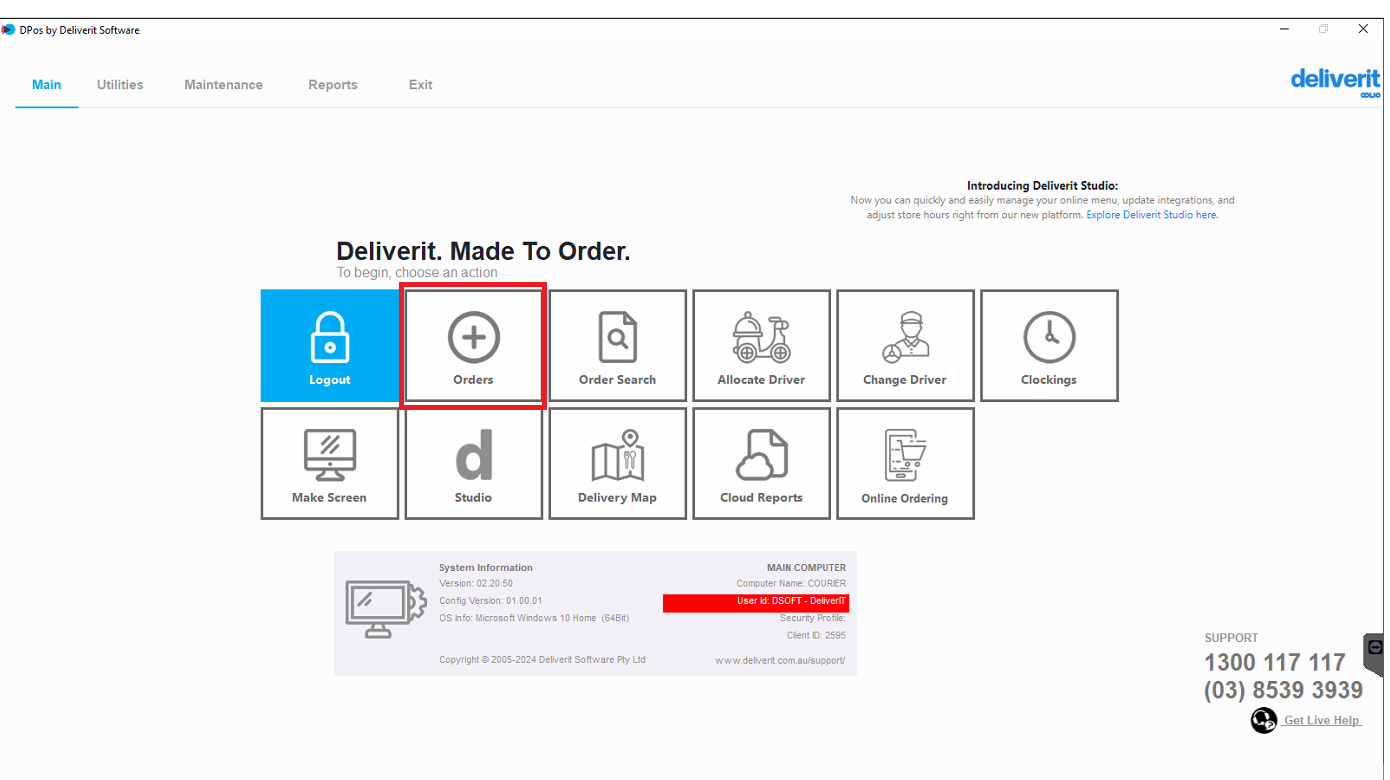1390x780 pixels.
Task: Switch to the Main tab
Action: pyautogui.click(x=47, y=85)
